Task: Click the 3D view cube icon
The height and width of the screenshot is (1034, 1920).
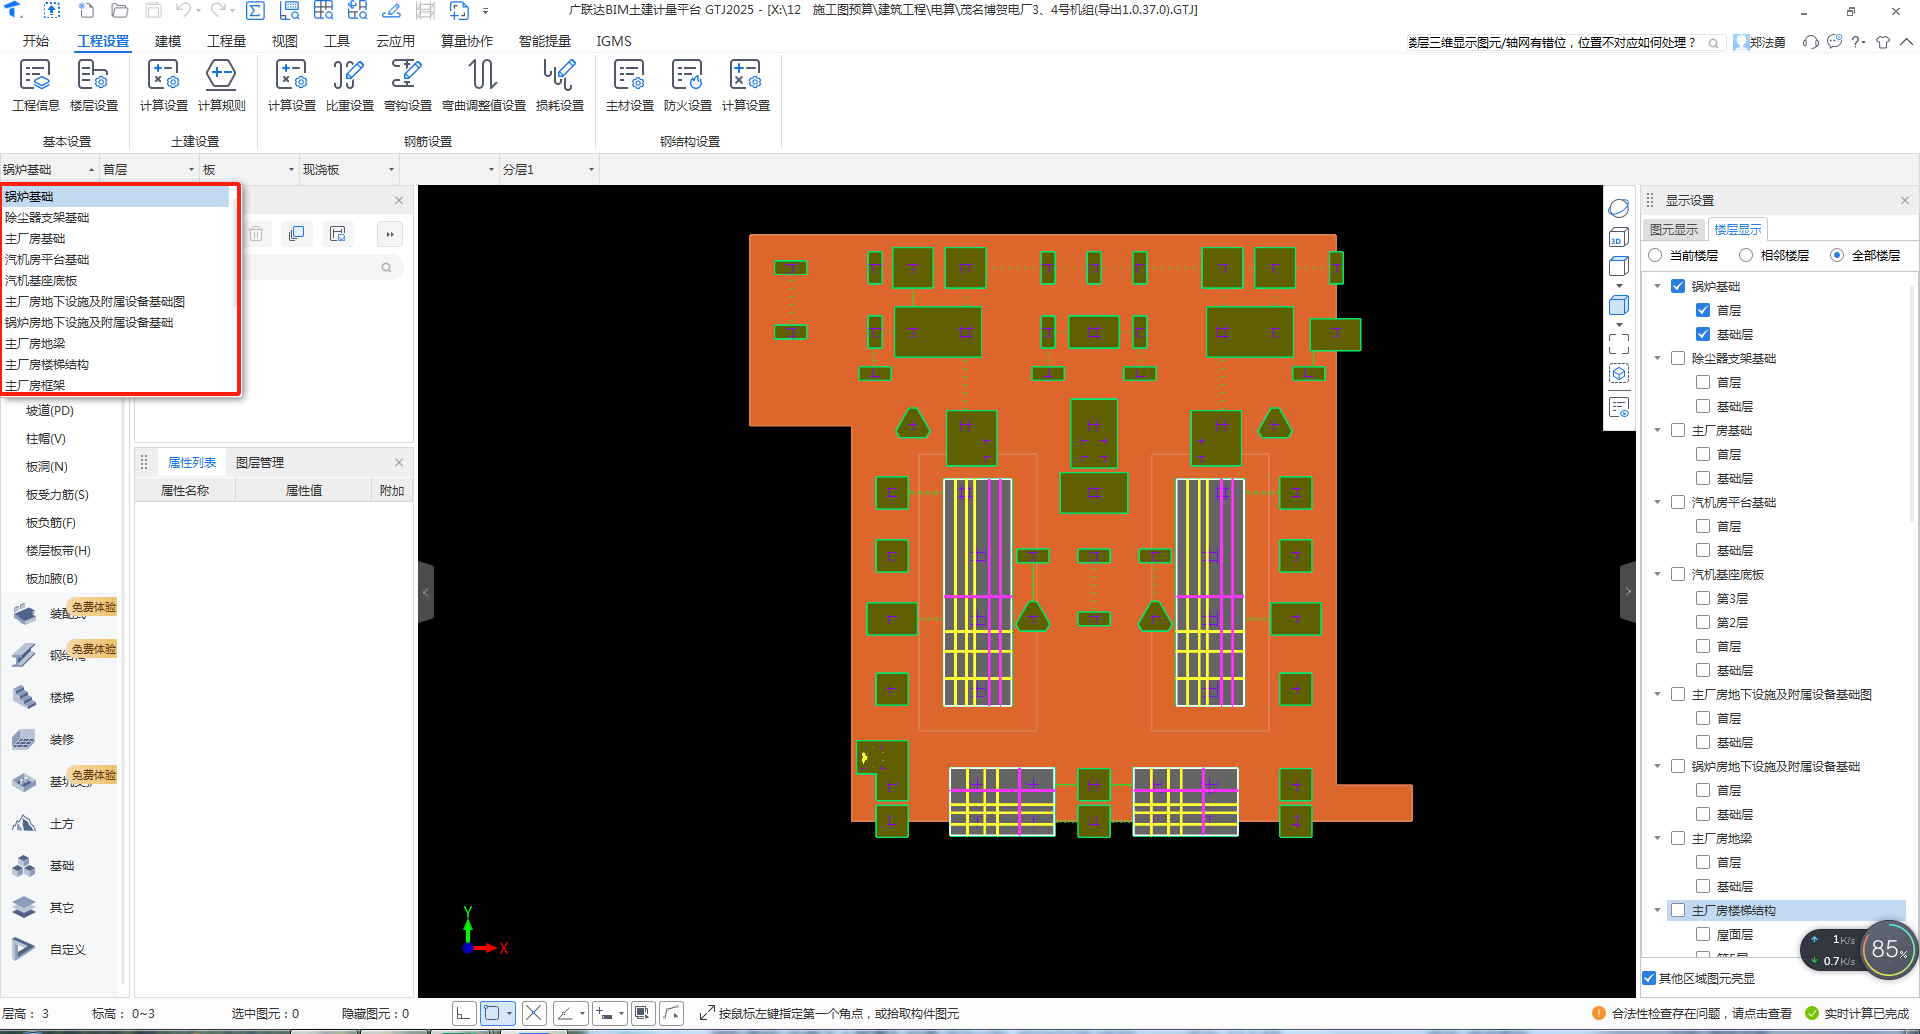Action: [1619, 238]
